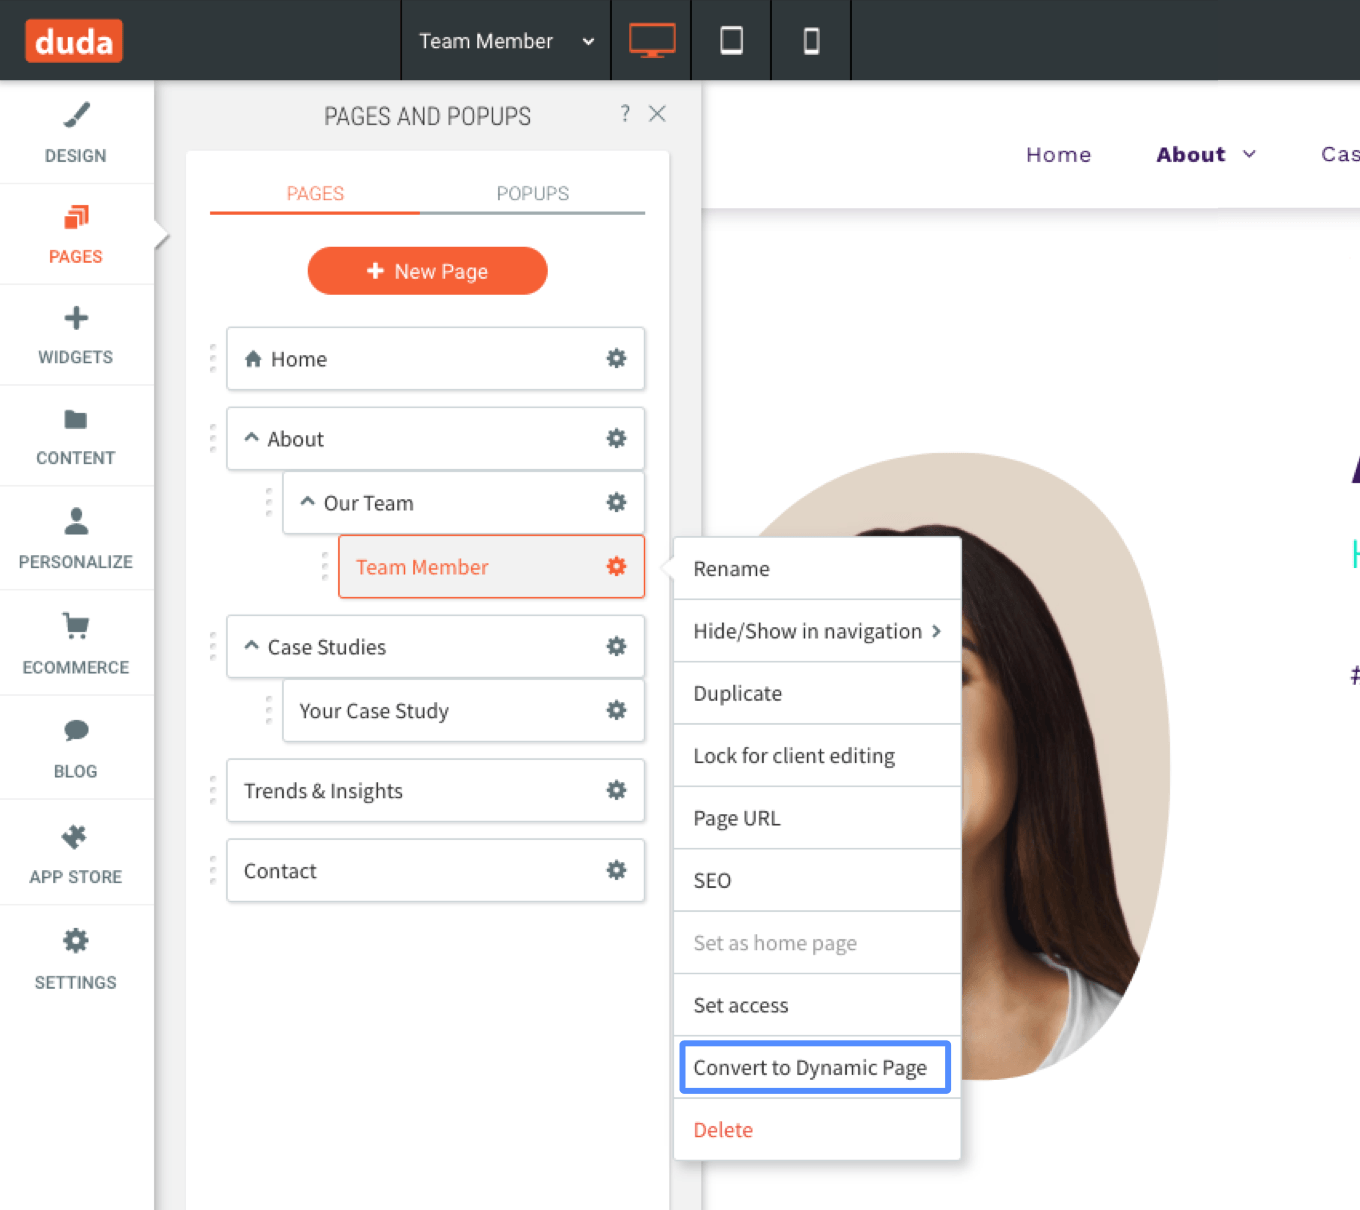Screen dimensions: 1360x1210
Task: Click the orange gear on Team Member
Action: click(x=617, y=566)
